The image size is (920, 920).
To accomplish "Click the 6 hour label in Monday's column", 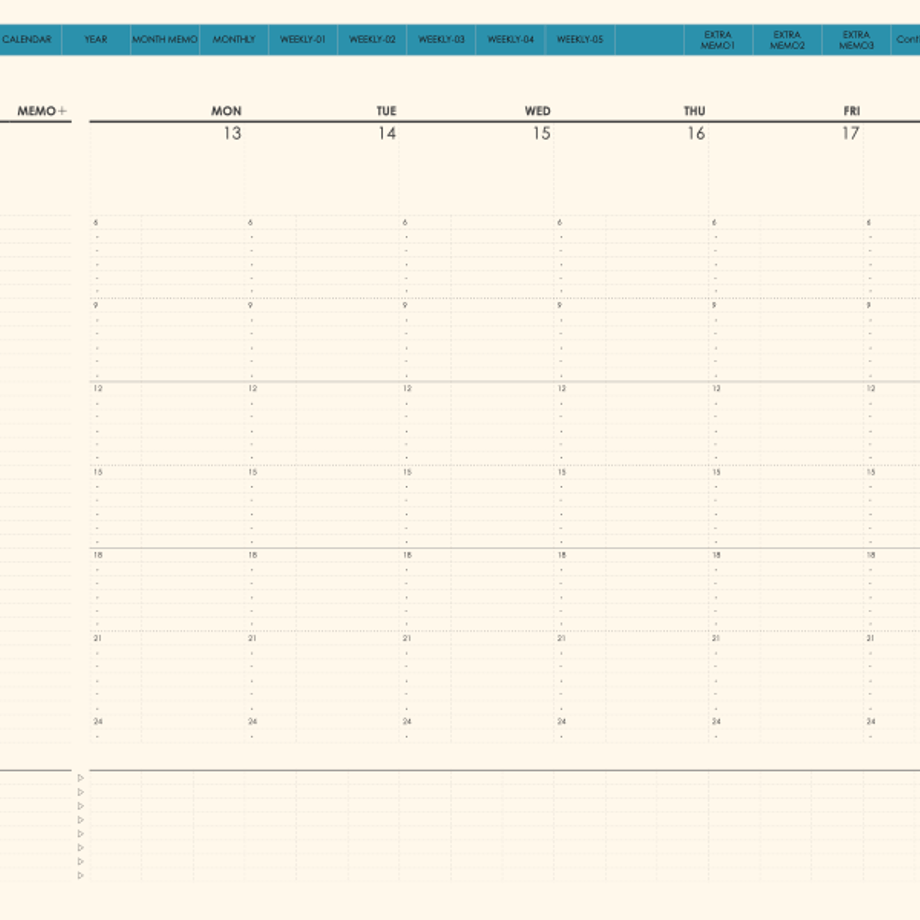I will (96, 222).
